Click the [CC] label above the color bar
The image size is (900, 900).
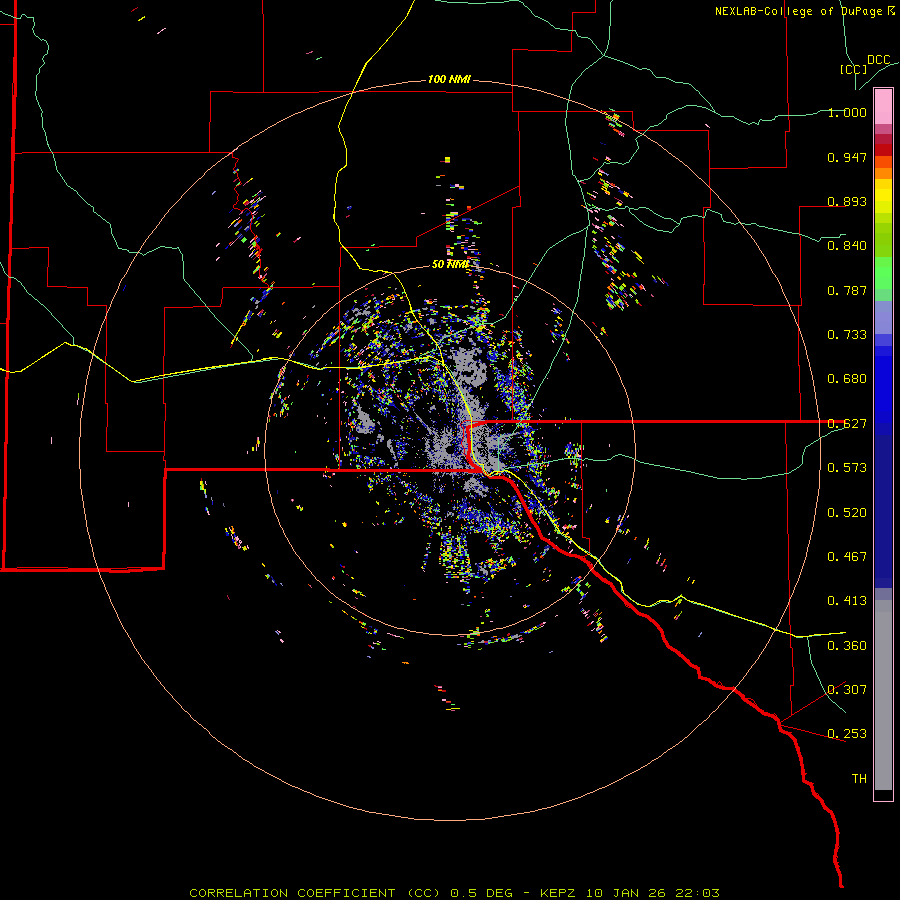(x=853, y=69)
